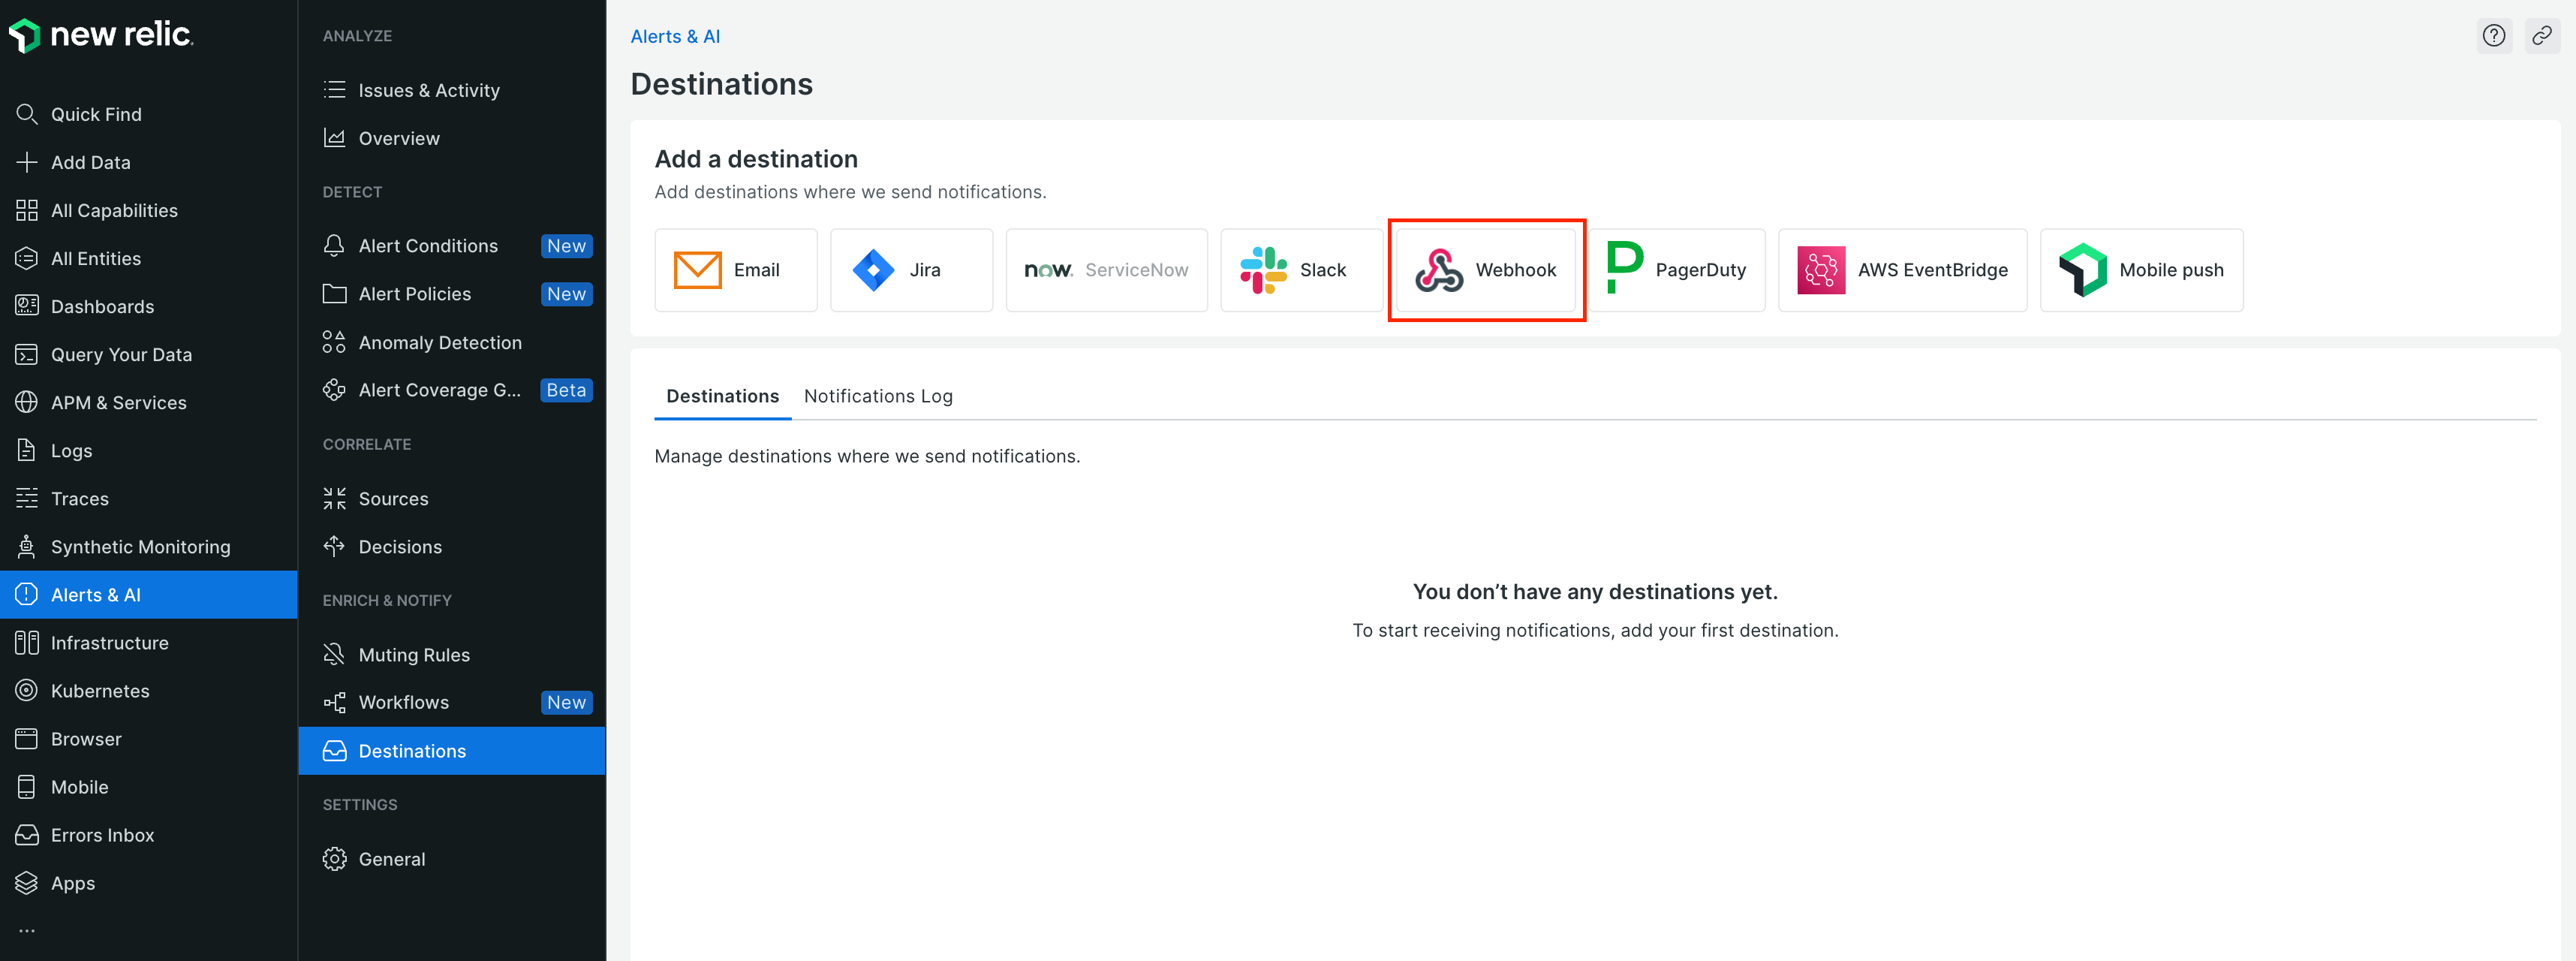Open the Kubernetes section
2576x961 pixels.
pyautogui.click(x=100, y=690)
